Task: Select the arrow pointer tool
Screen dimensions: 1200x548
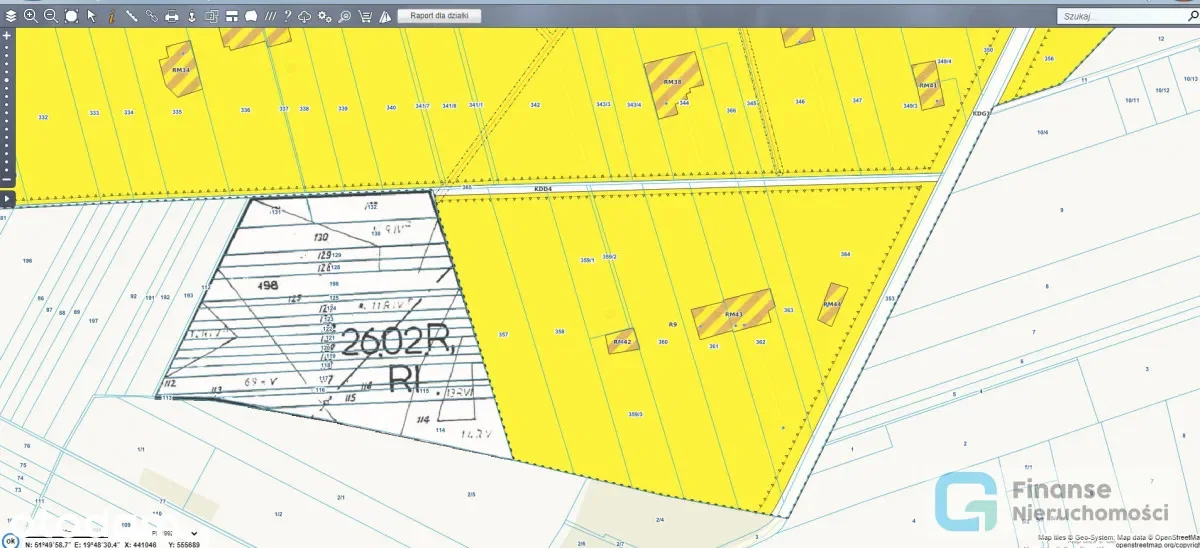Action: pos(91,16)
